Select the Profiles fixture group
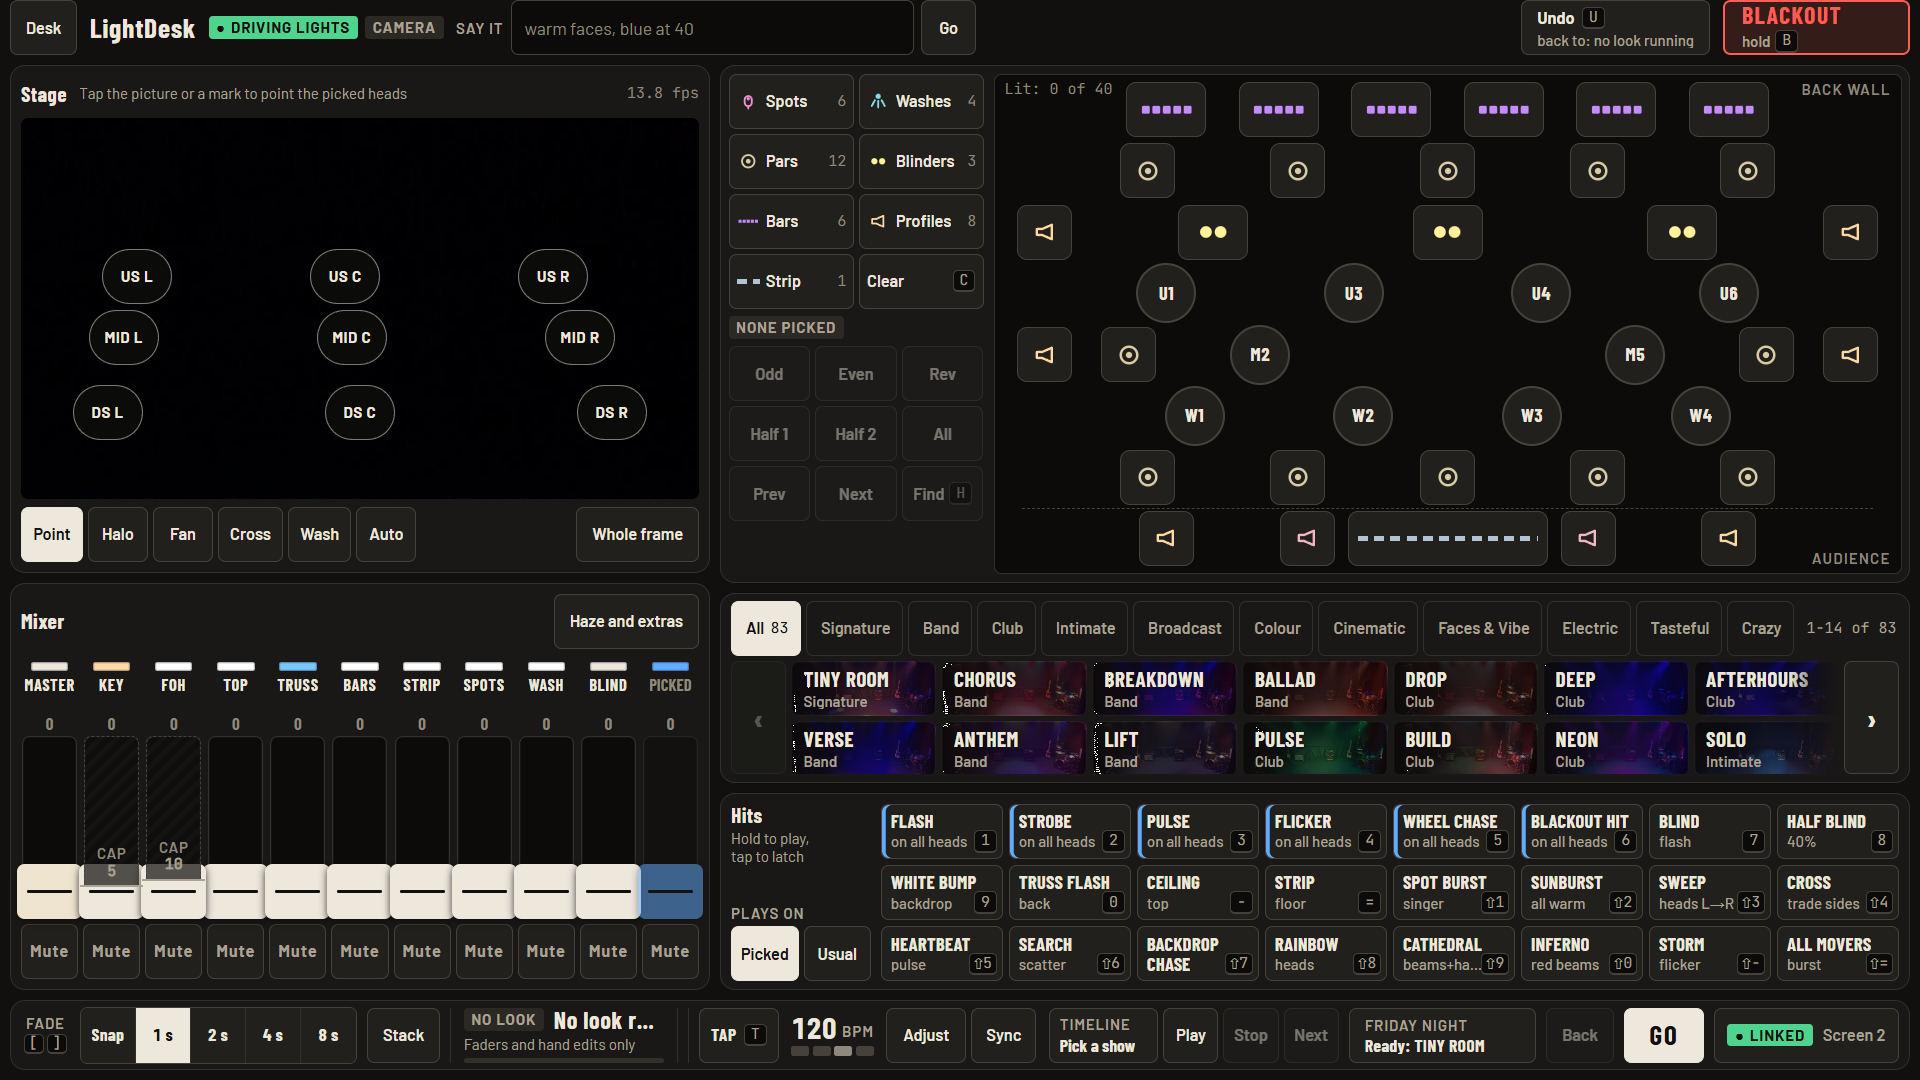This screenshot has height=1080, width=1920. 921,221
